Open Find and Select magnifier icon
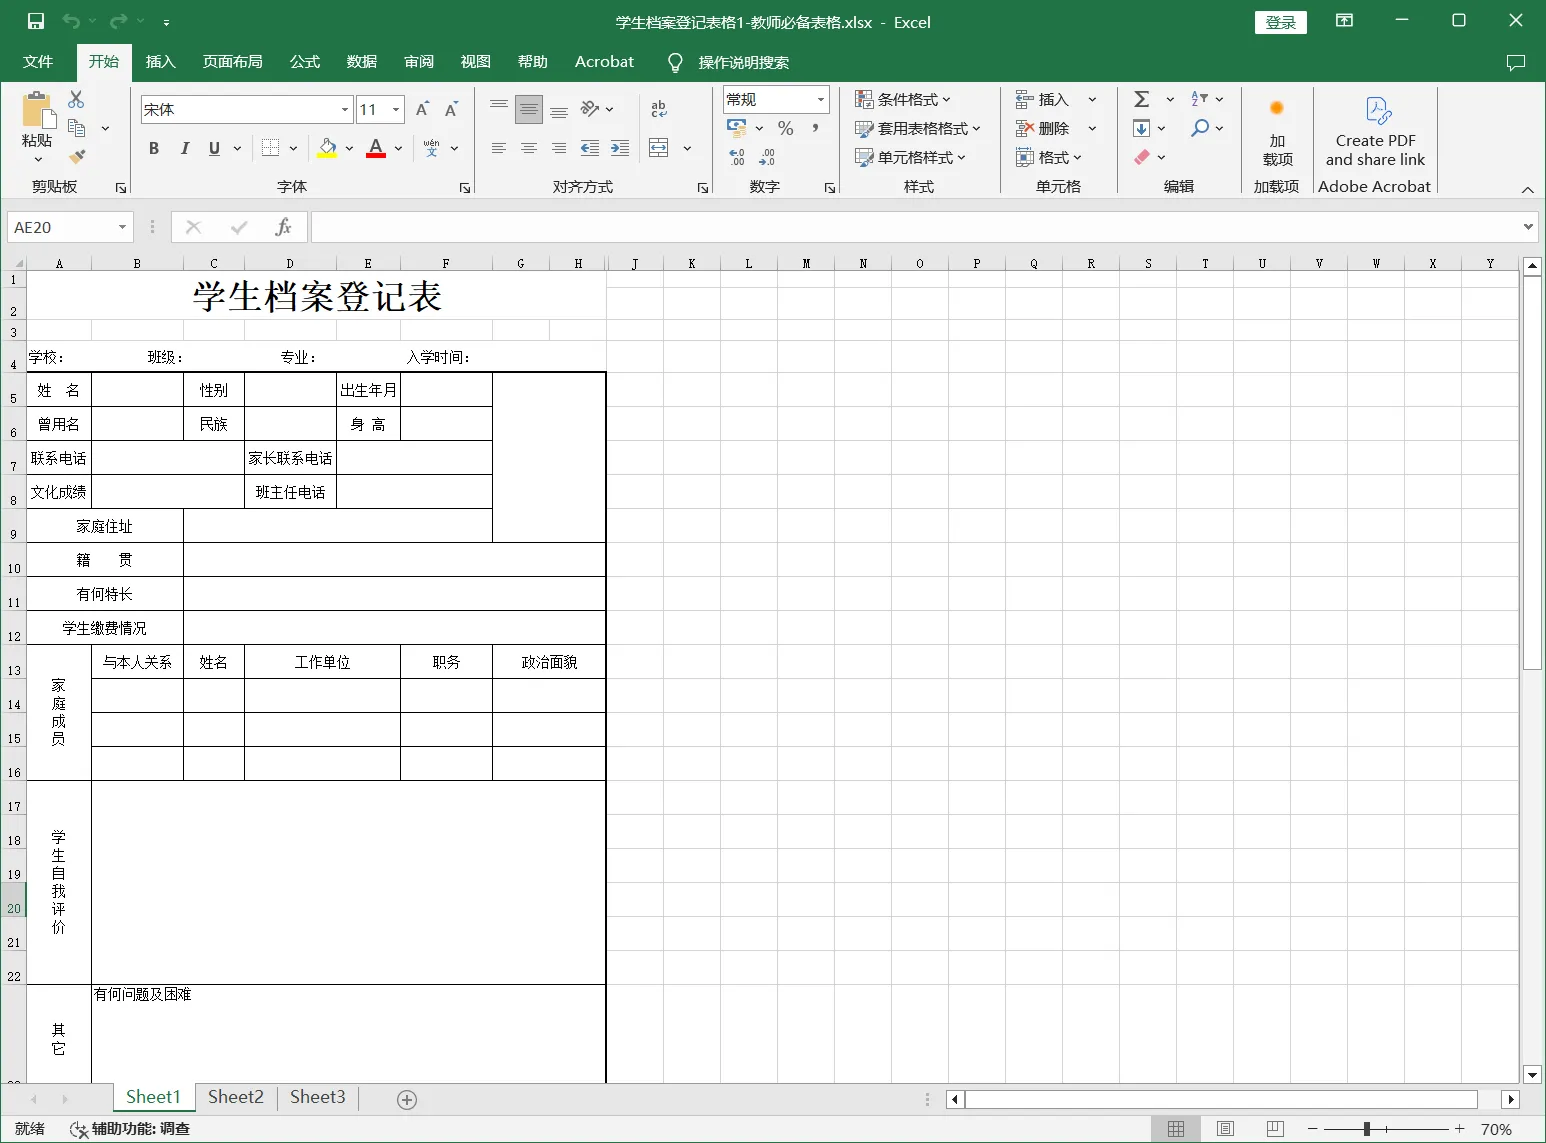1546x1143 pixels. pyautogui.click(x=1200, y=128)
